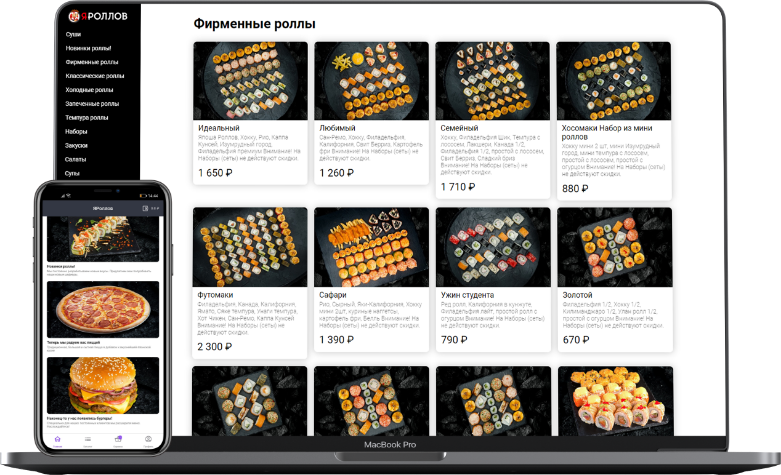Click the Ужин студента product title
Viewport: 781px width, 475px height.
pos(467,295)
